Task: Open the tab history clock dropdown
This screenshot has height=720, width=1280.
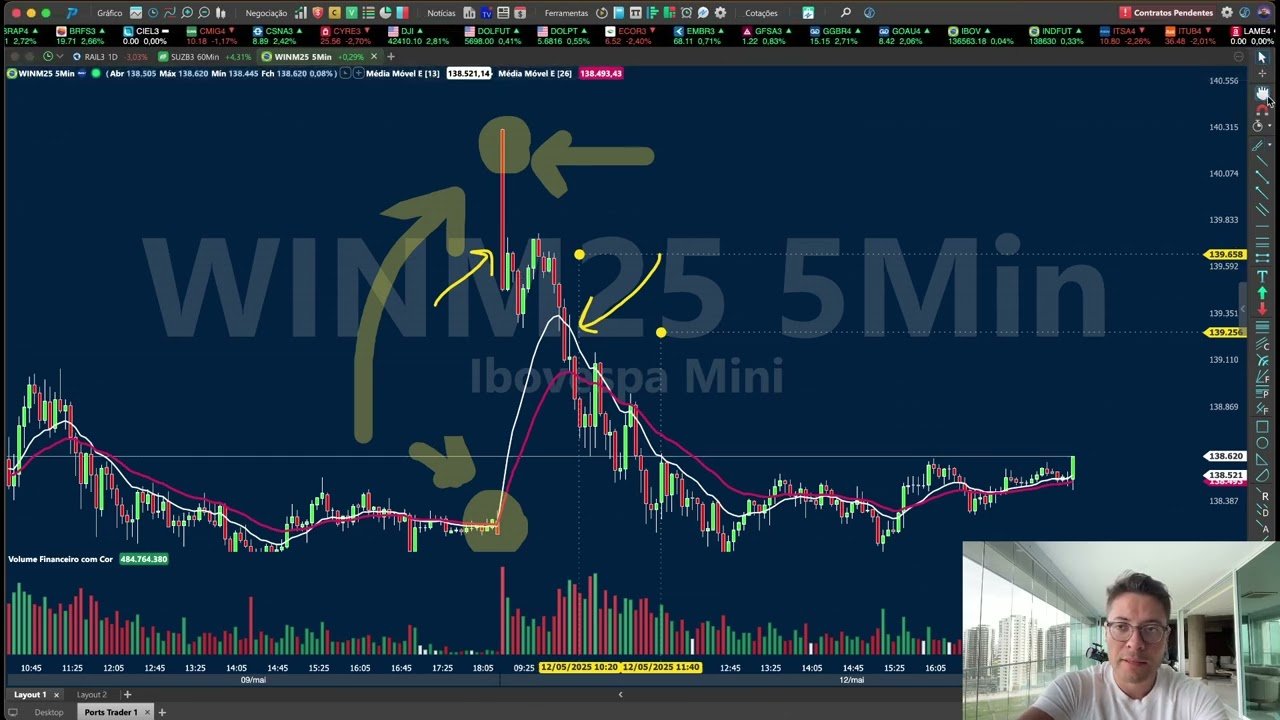Action: (x=51, y=57)
